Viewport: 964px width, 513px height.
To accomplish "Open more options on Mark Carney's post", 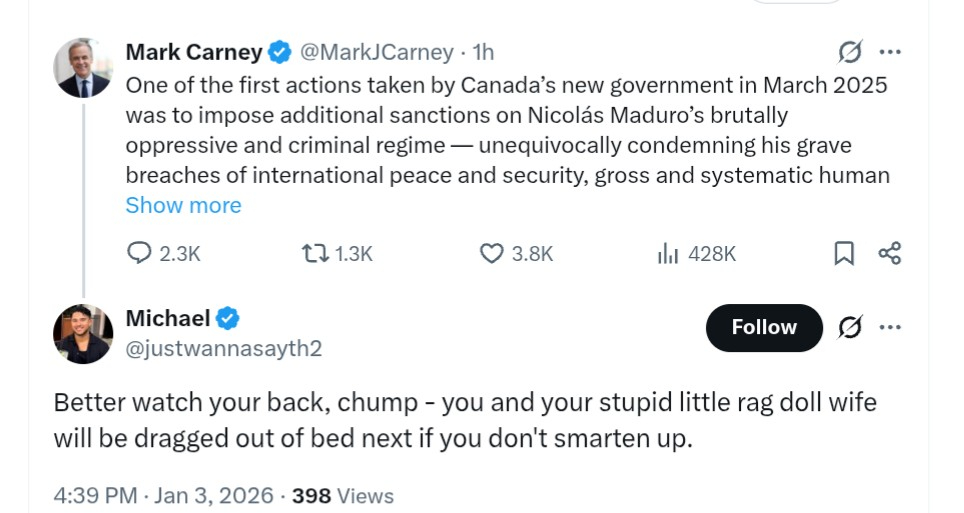I will 889,52.
